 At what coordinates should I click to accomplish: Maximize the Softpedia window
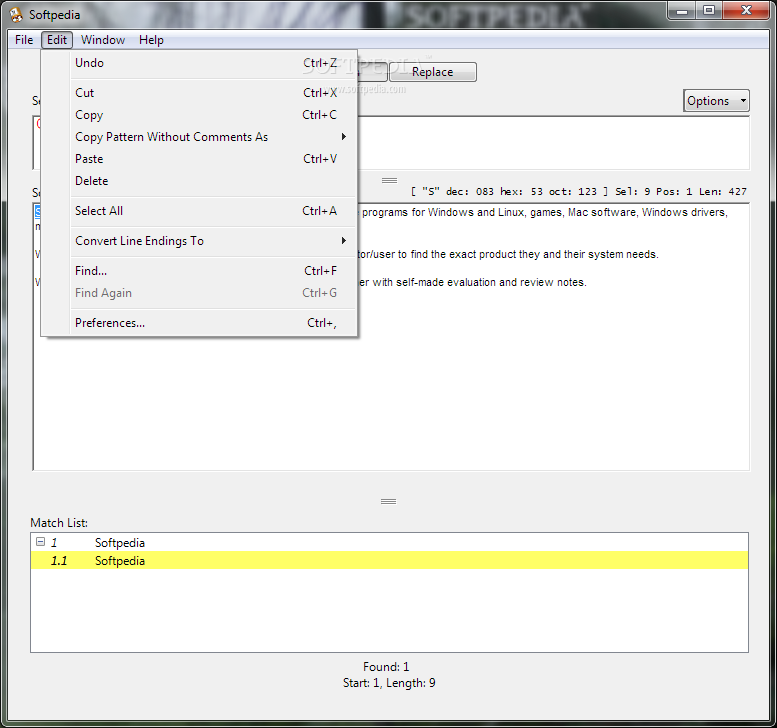pyautogui.click(x=709, y=10)
